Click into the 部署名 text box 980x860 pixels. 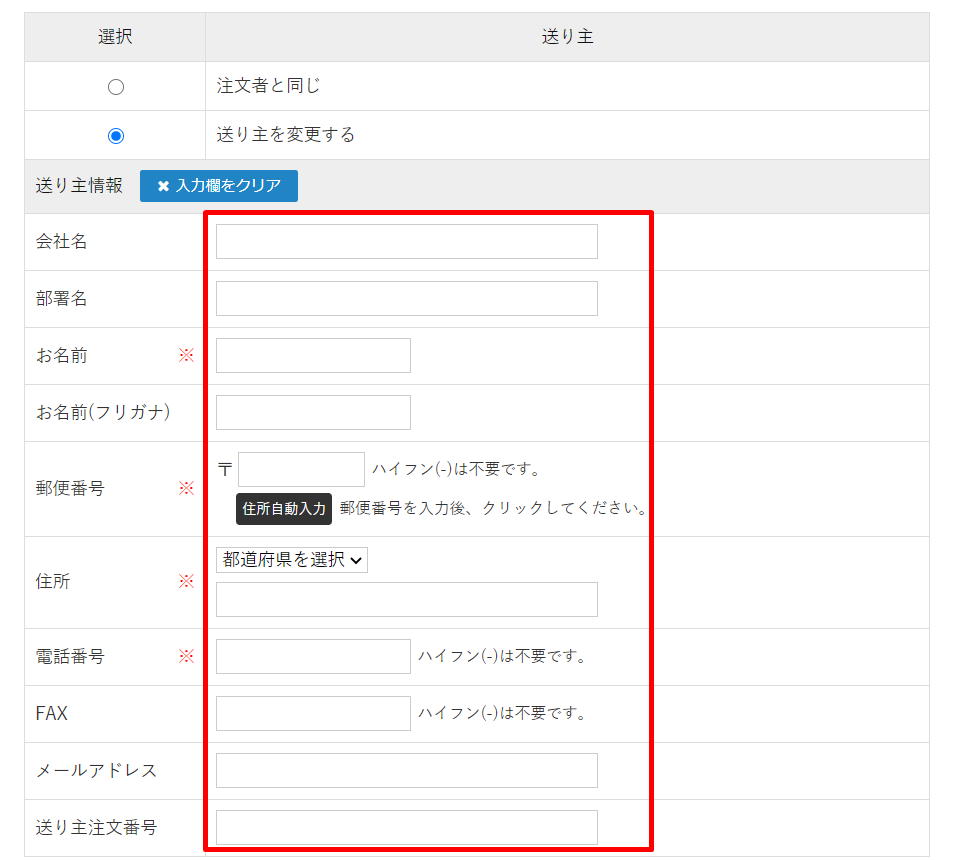406,299
